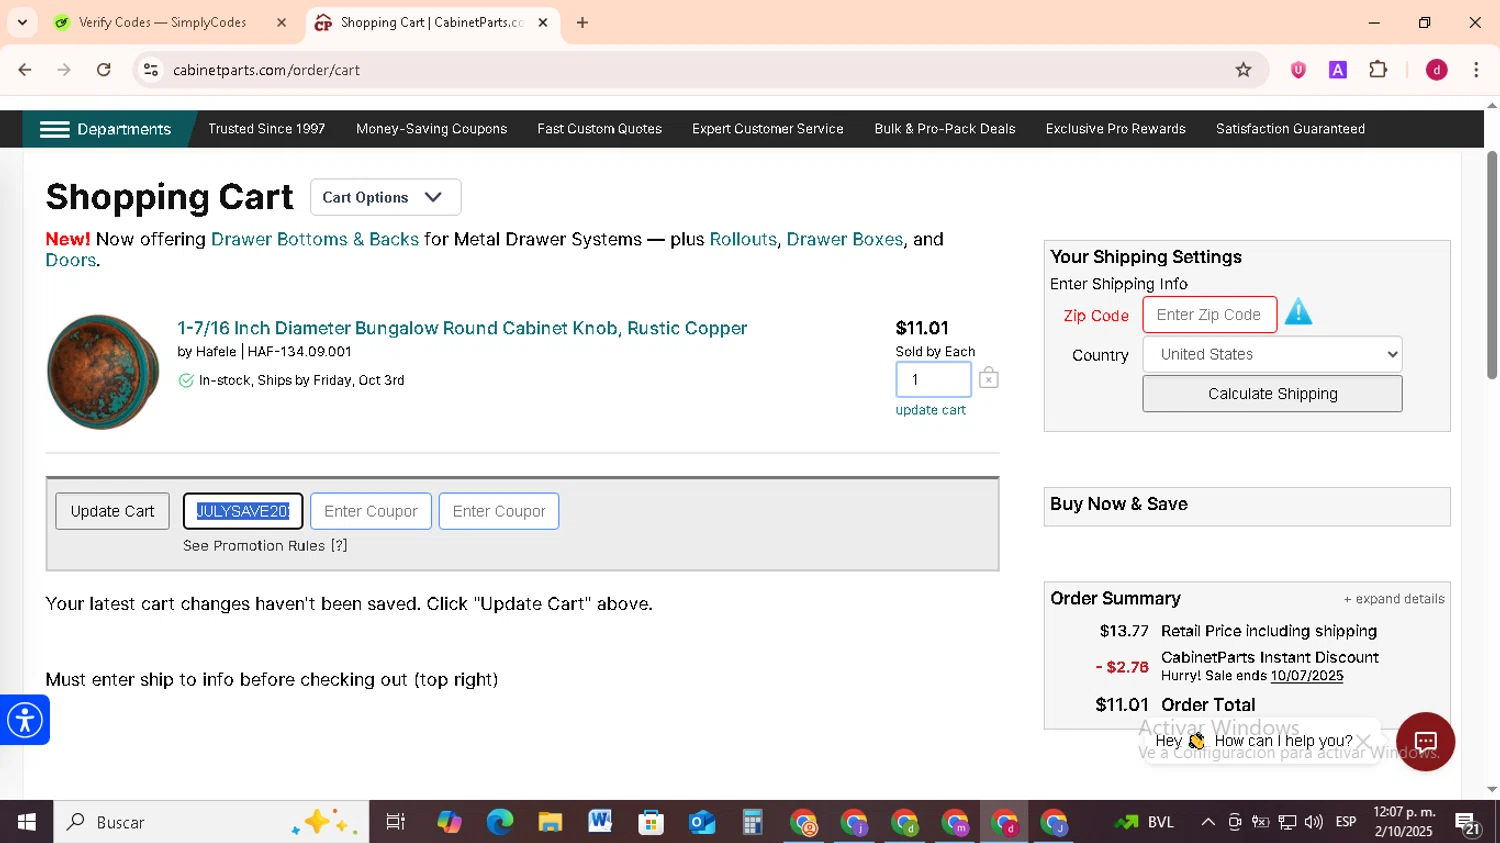Open the tab search dropdown arrow
Viewport: 1500px width, 843px height.
[x=22, y=22]
